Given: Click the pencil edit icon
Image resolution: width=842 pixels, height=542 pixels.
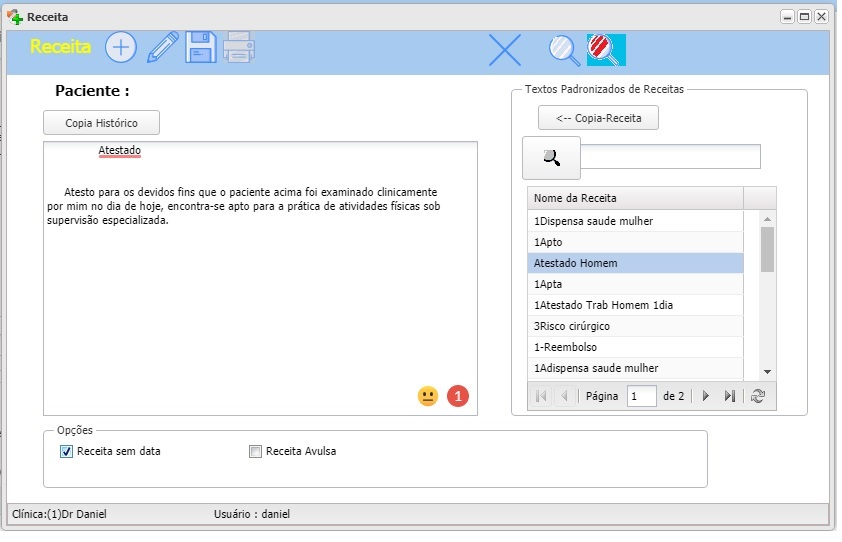Looking at the screenshot, I should coord(162,47).
